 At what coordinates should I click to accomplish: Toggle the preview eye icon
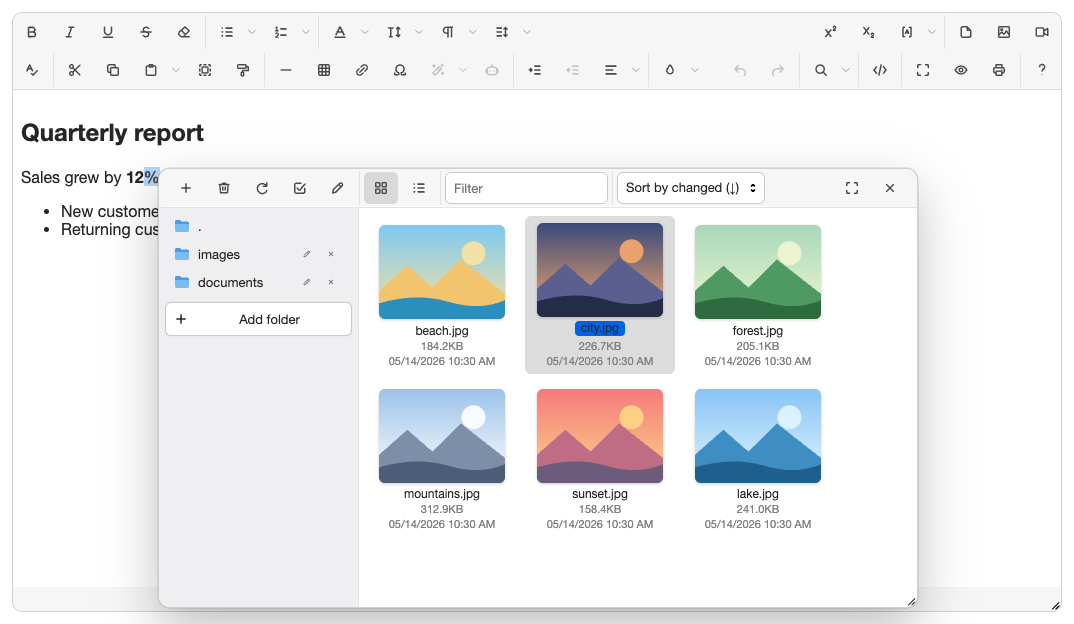(x=961, y=70)
